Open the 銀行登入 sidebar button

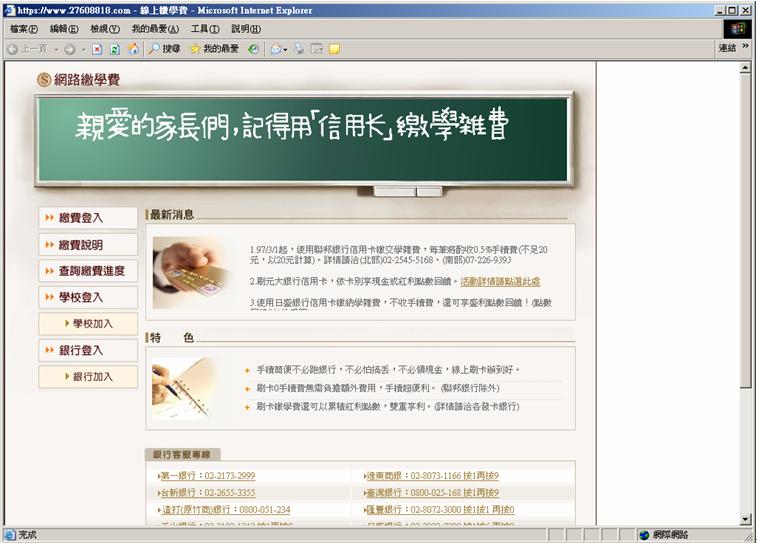[x=88, y=350]
